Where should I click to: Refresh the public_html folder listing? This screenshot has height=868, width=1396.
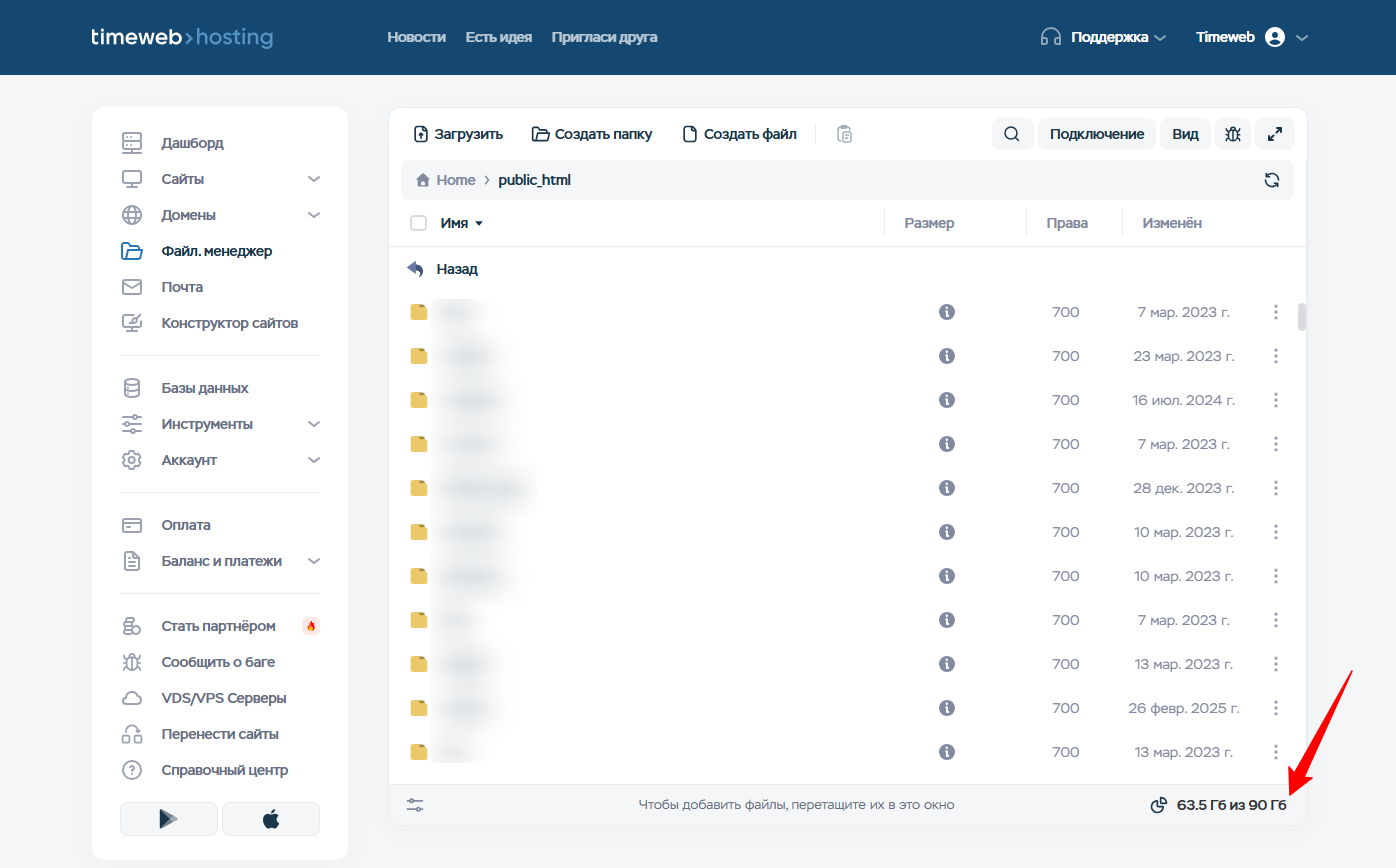[x=1272, y=180]
